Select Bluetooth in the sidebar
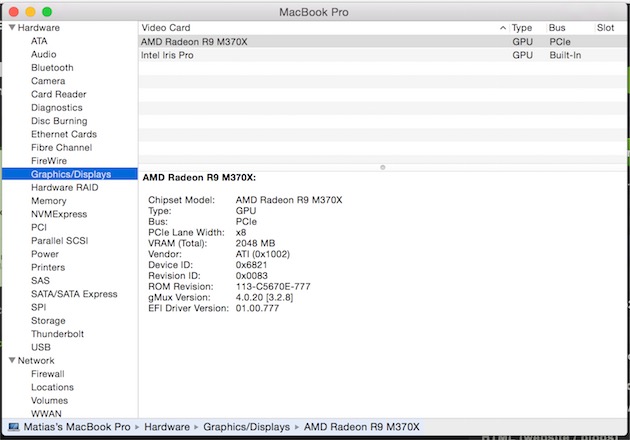Viewport: 630px width, 440px height. (x=52, y=68)
